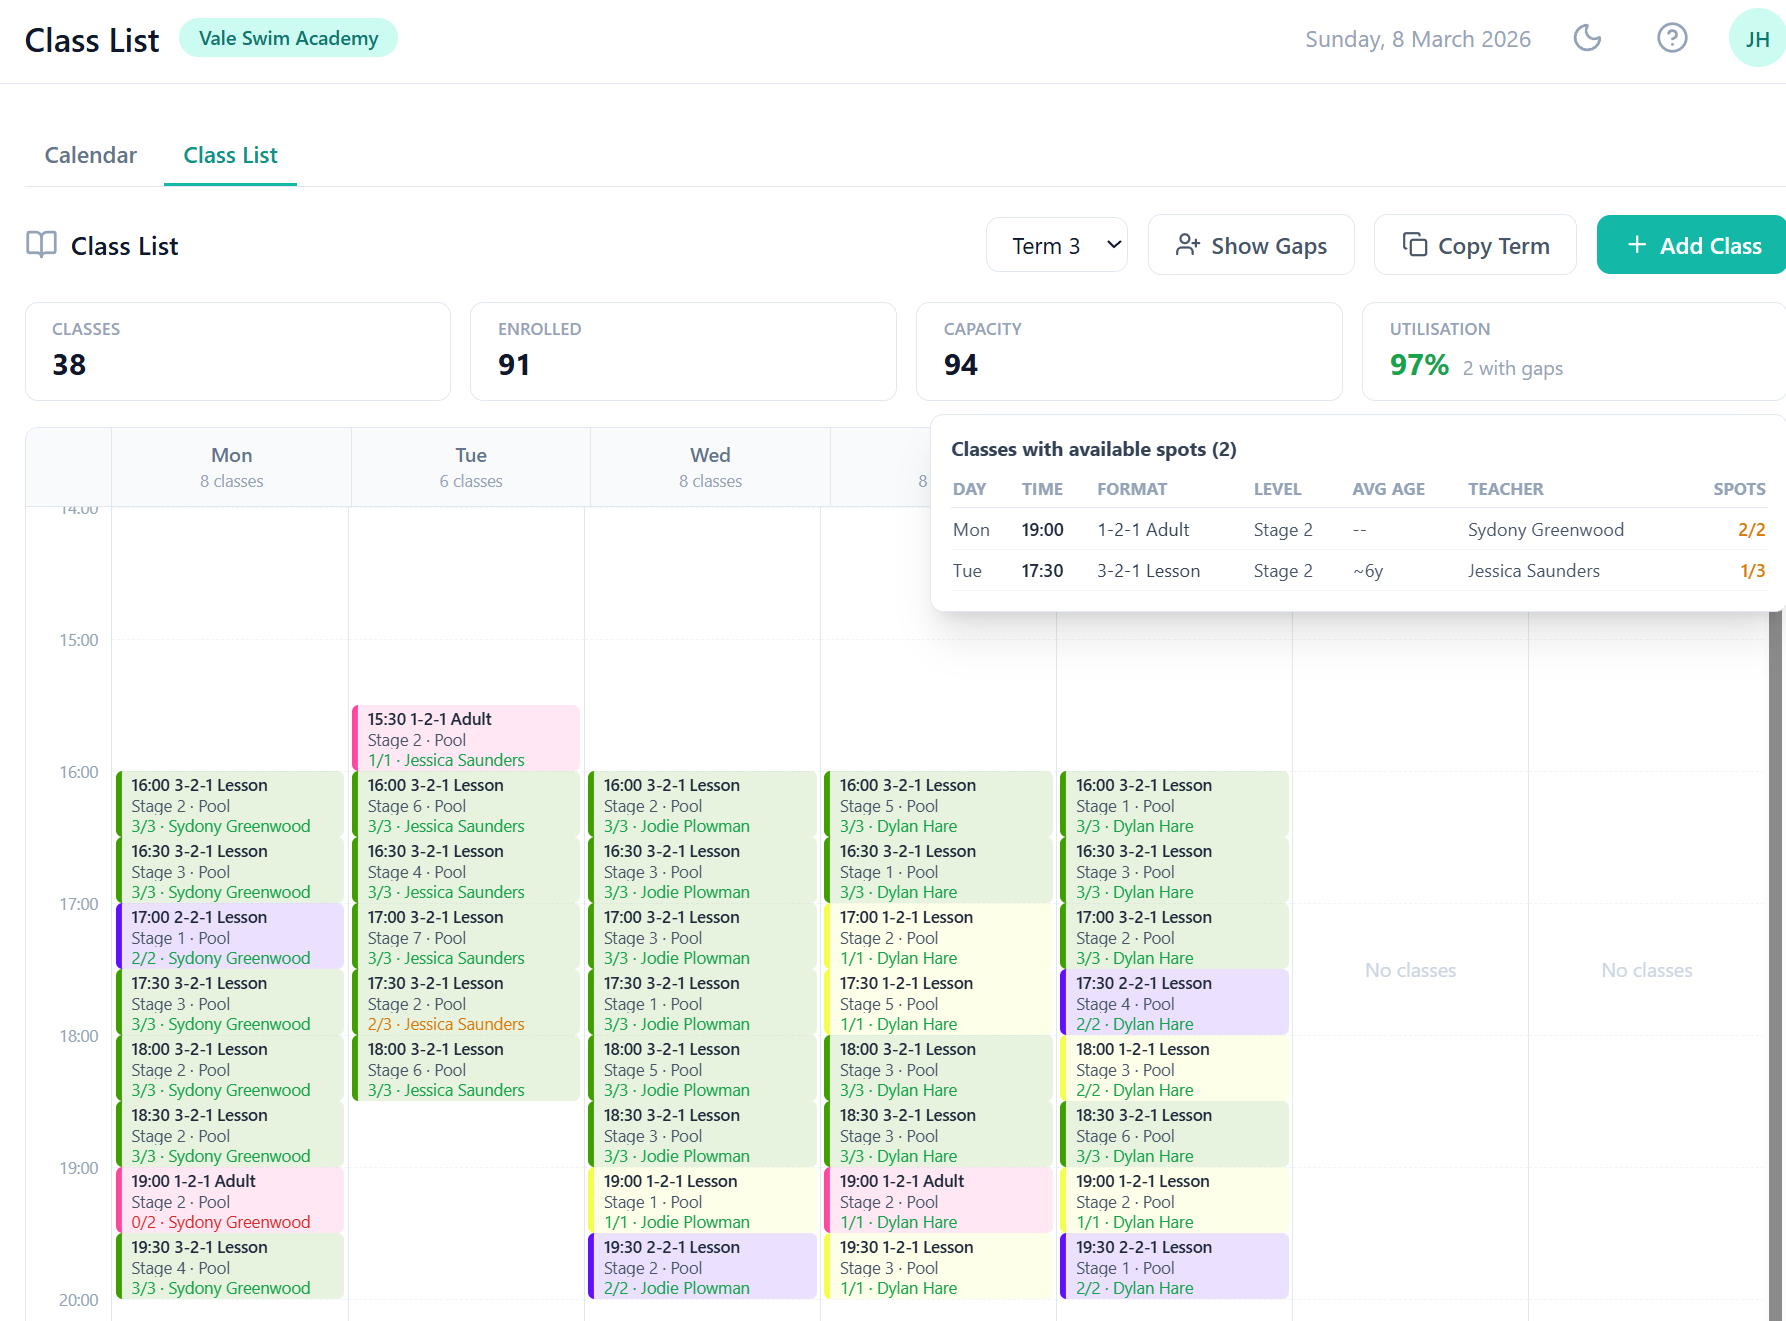Open Tuesday's 17:30 Stage 2 lesson card
Screen dimensions: 1786x1321
coord(466,1002)
